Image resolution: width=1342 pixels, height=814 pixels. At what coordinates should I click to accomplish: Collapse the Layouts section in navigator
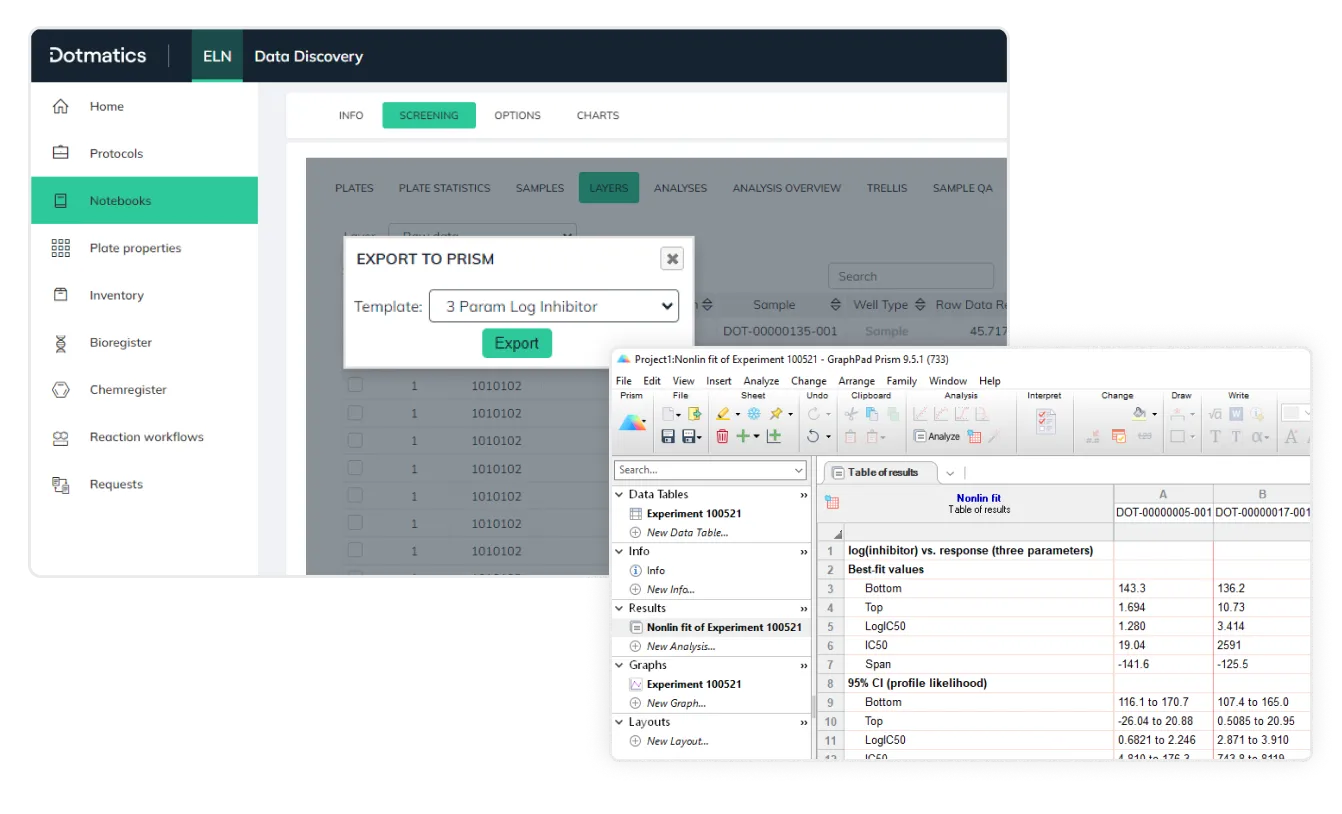[x=620, y=722]
